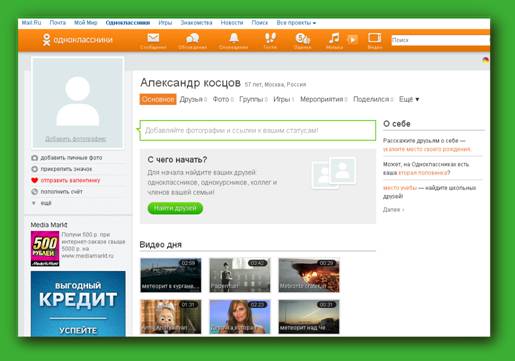
Task: Click the two-person friends illustration
Action: click(334, 172)
